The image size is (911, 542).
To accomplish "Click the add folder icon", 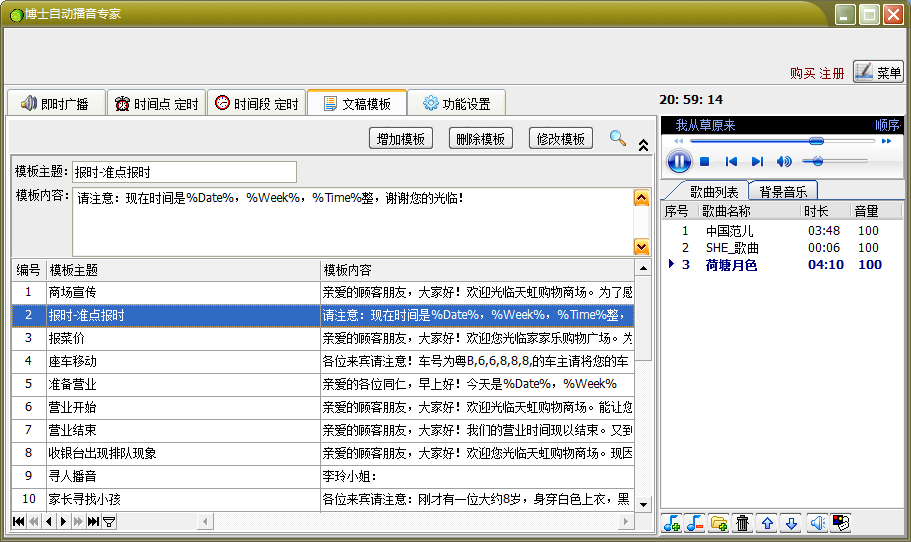I will [718, 523].
